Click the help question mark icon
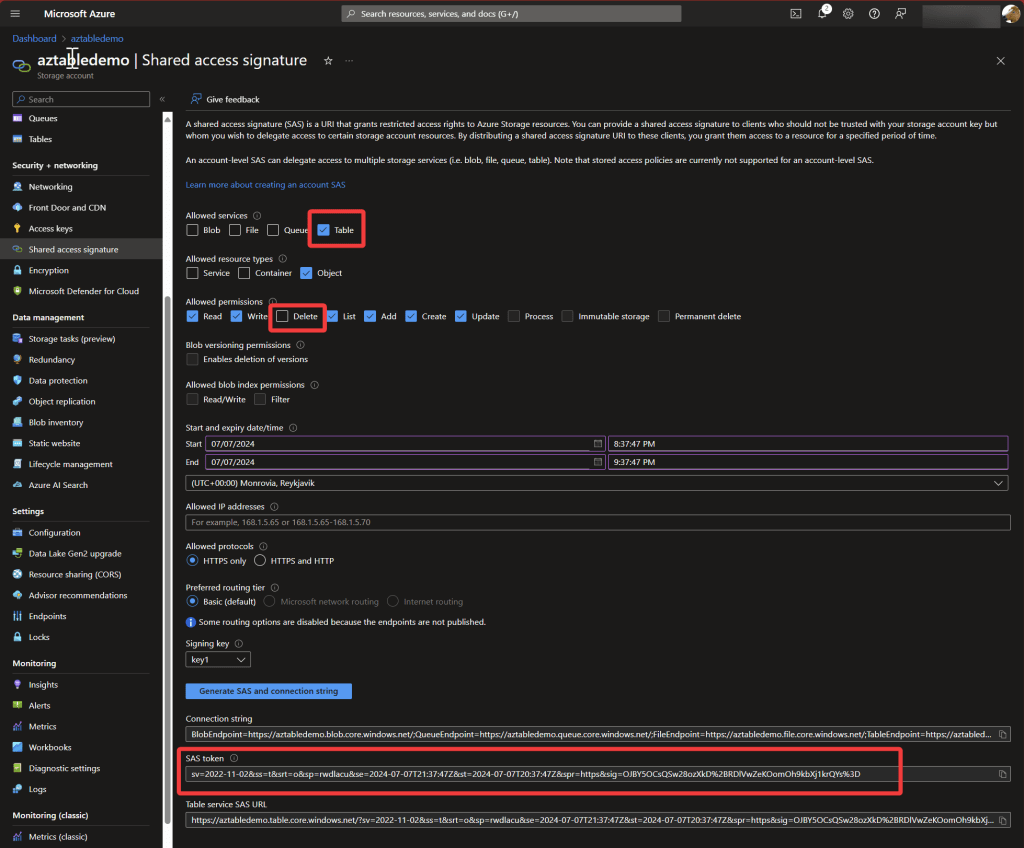1024x848 pixels. [x=875, y=14]
